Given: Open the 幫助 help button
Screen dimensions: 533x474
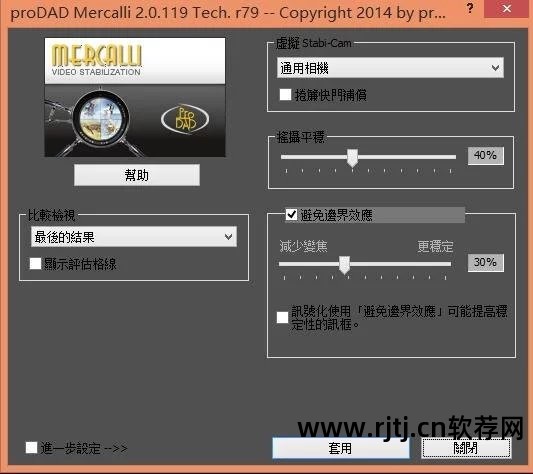Looking at the screenshot, I should 137,175.
